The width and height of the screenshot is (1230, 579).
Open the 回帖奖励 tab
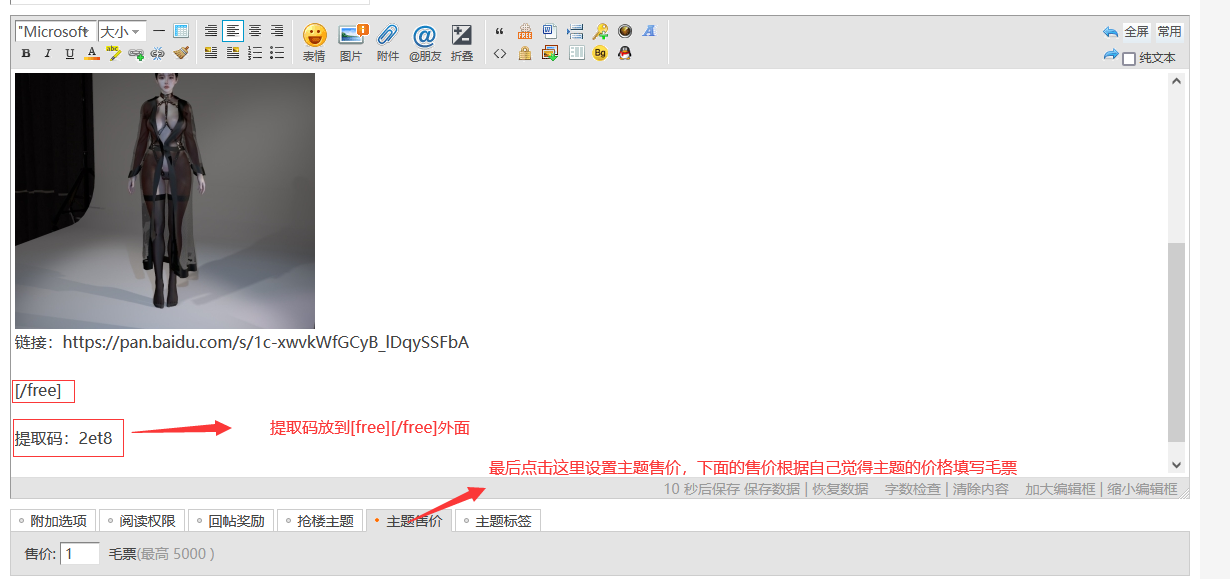point(230,521)
